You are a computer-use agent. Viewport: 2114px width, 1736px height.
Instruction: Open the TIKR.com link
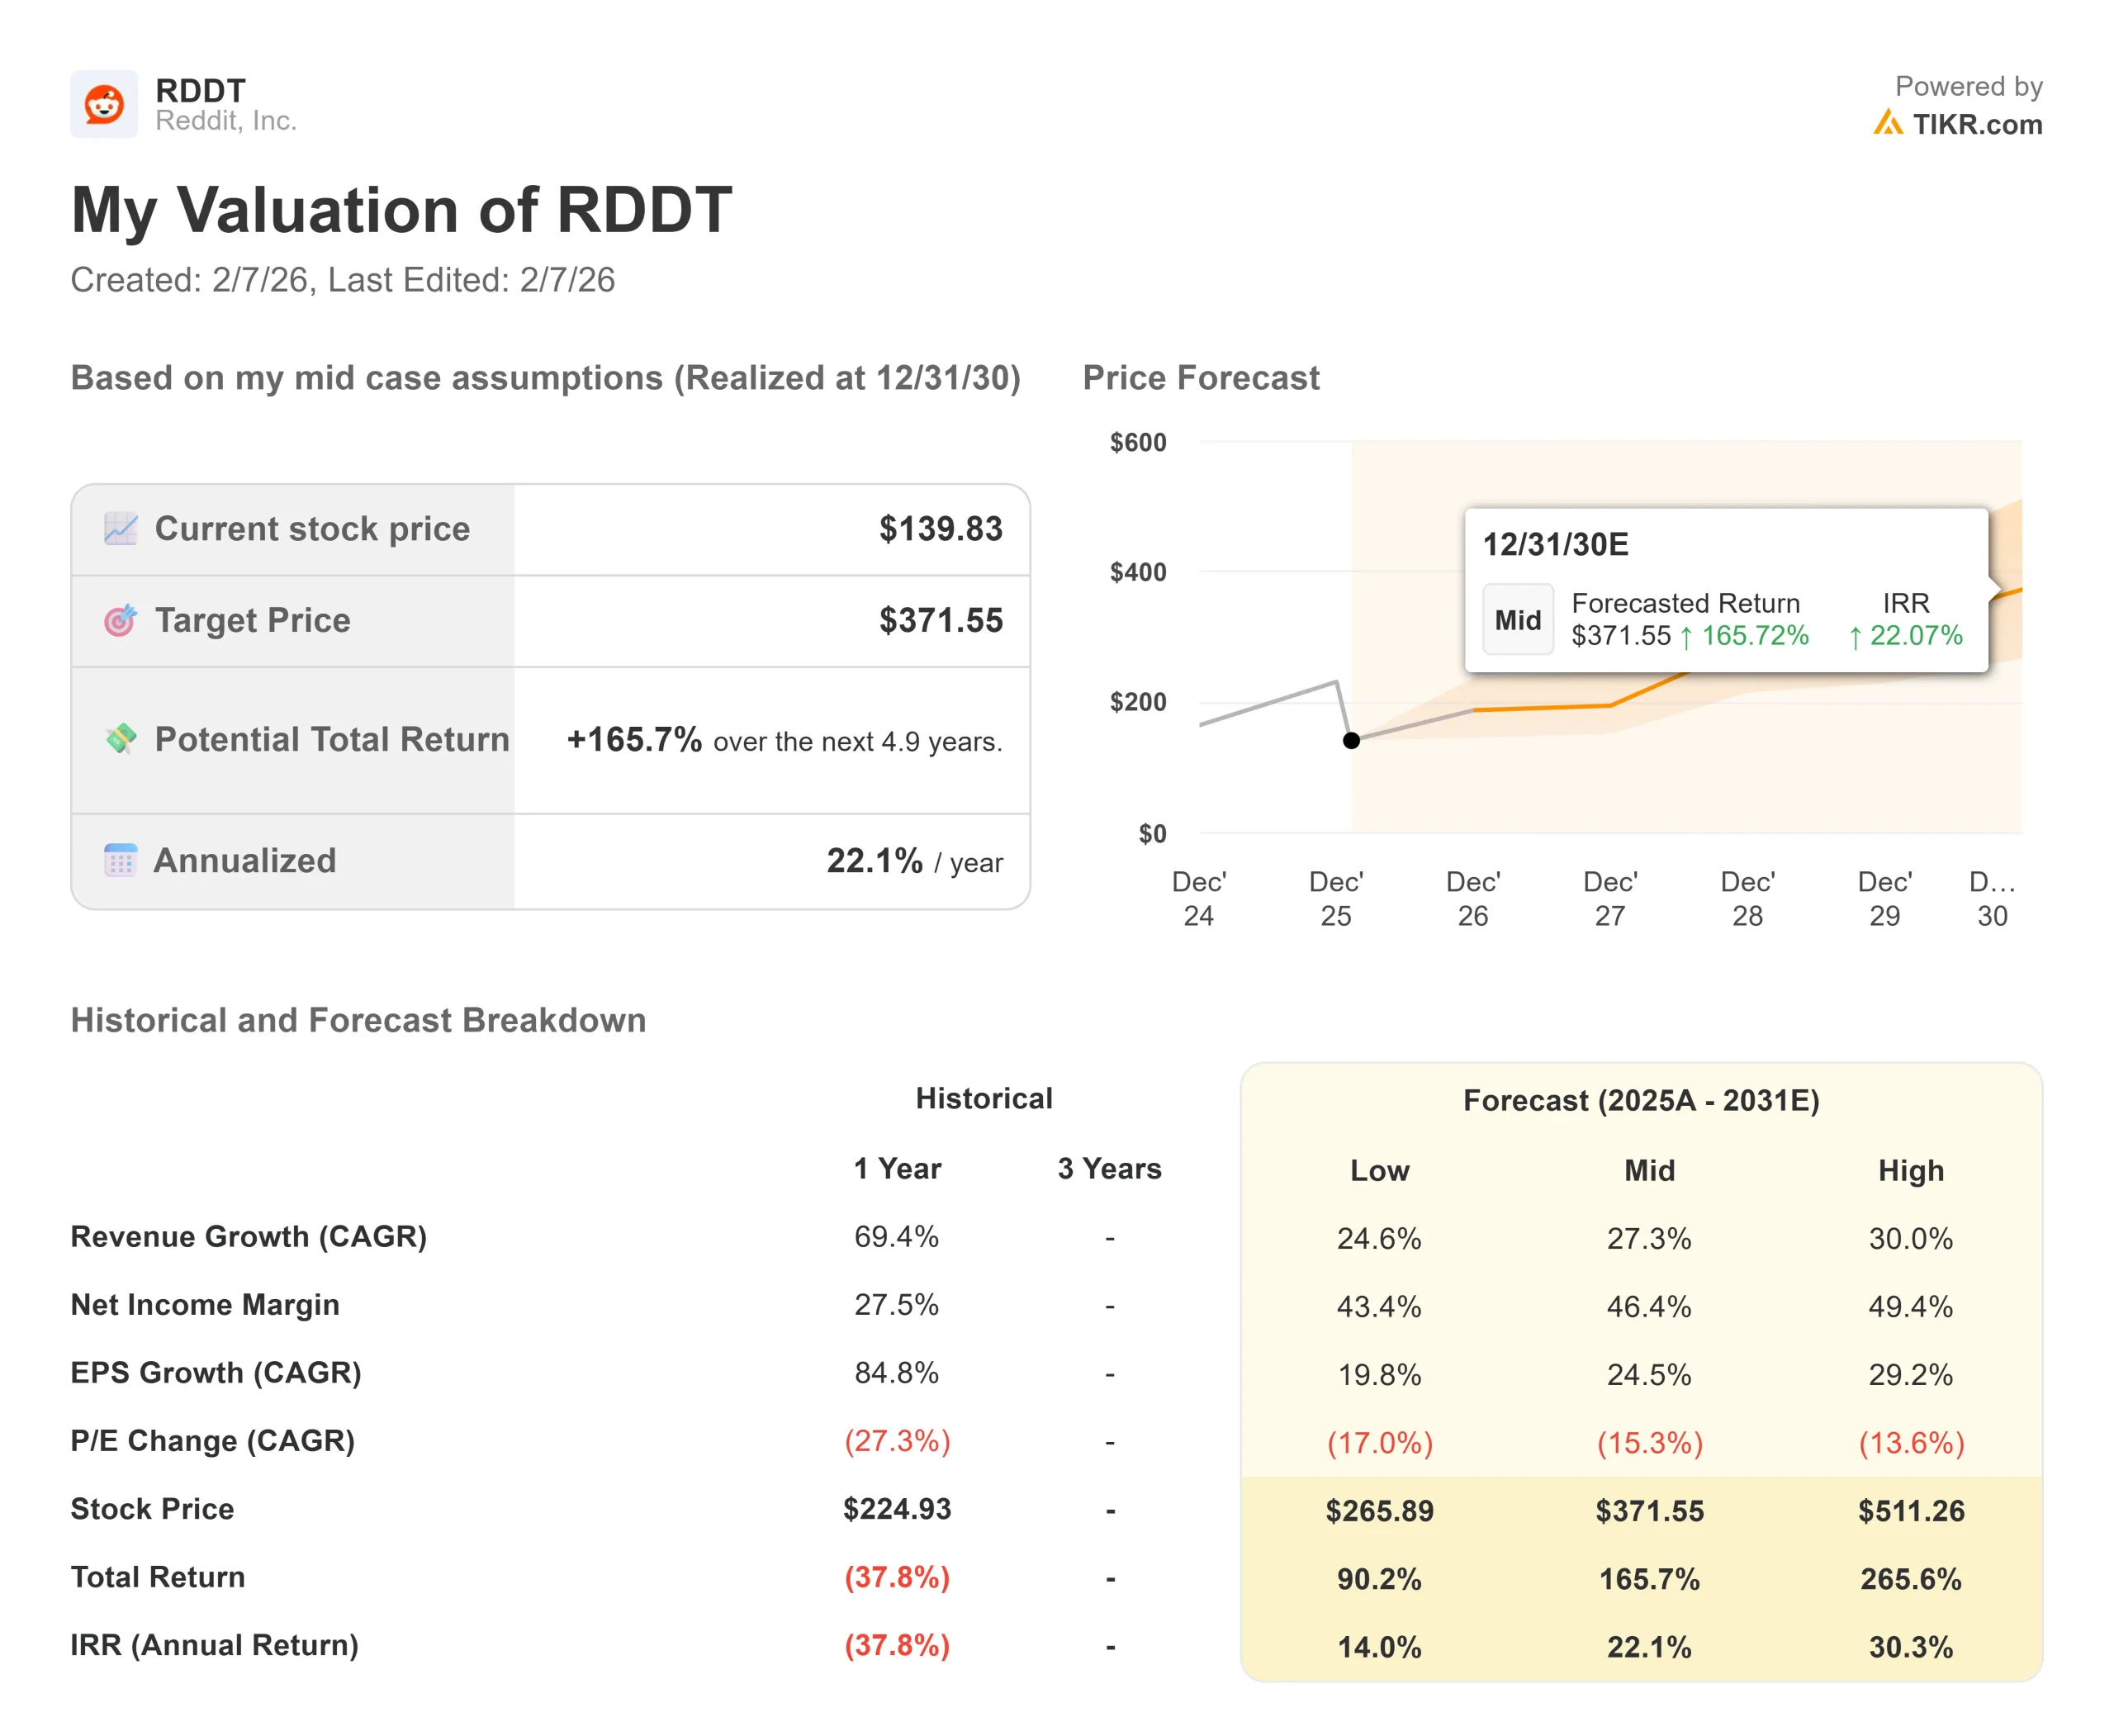(1976, 124)
